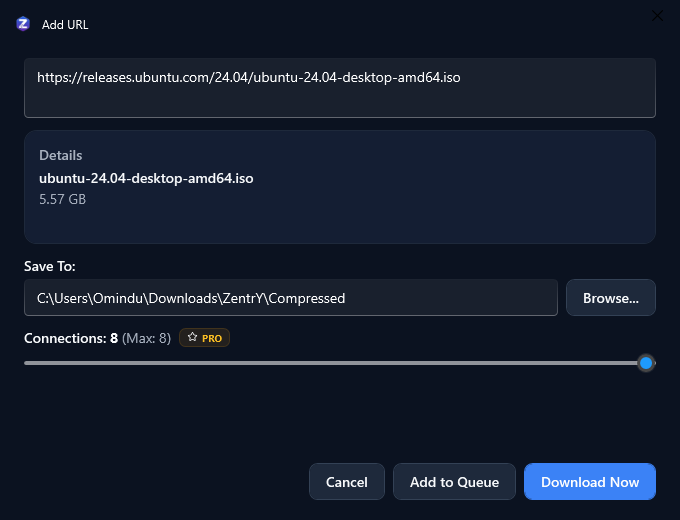Click the (Max: 8) text
The width and height of the screenshot is (680, 520).
(147, 338)
